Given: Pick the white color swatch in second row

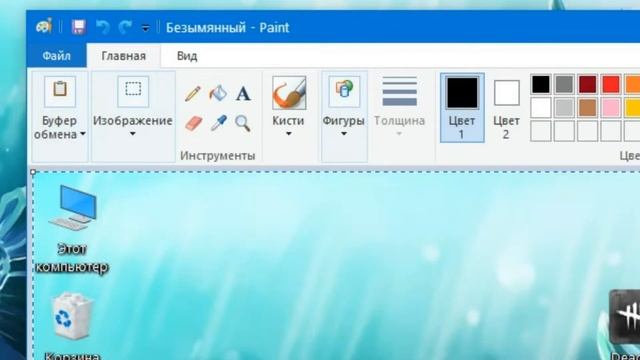Looking at the screenshot, I should click(541, 107).
